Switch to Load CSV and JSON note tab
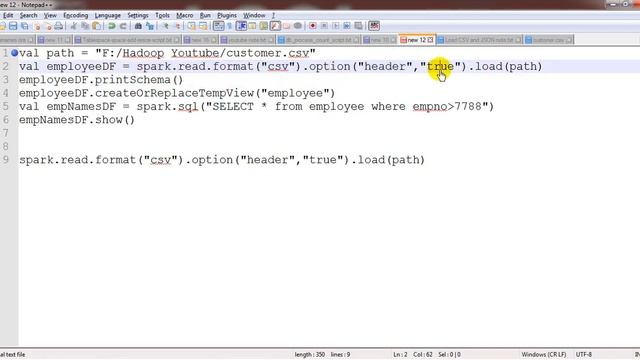This screenshot has height=360, width=640. point(479,40)
